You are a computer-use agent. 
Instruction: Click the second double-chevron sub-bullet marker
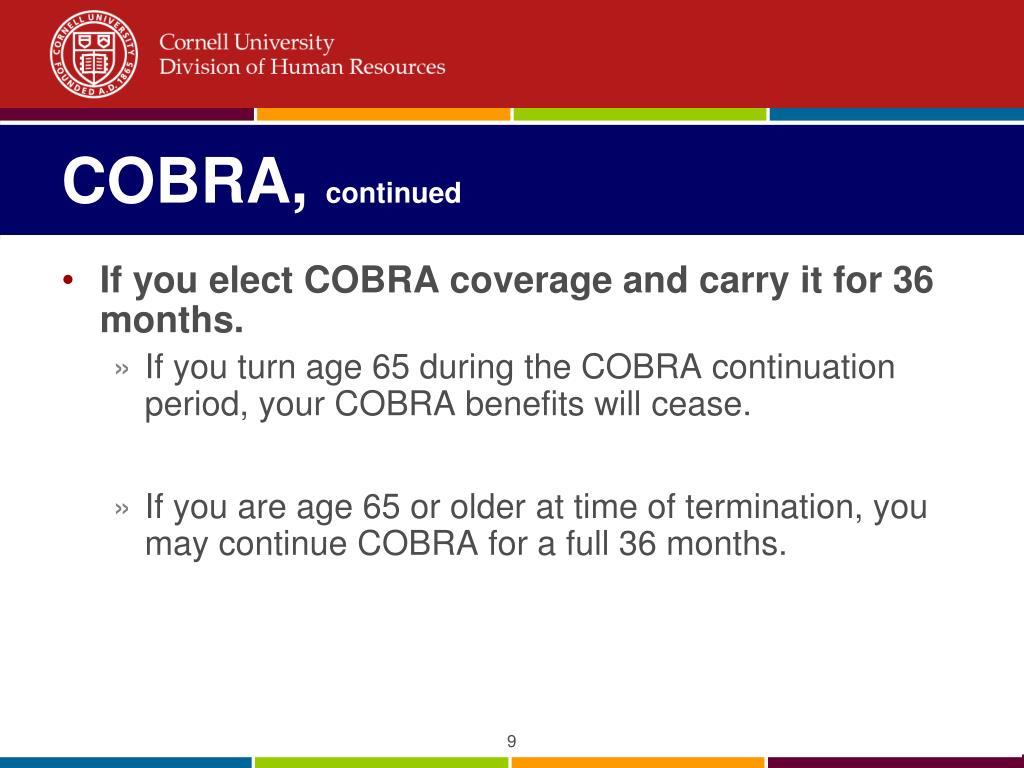tap(121, 508)
